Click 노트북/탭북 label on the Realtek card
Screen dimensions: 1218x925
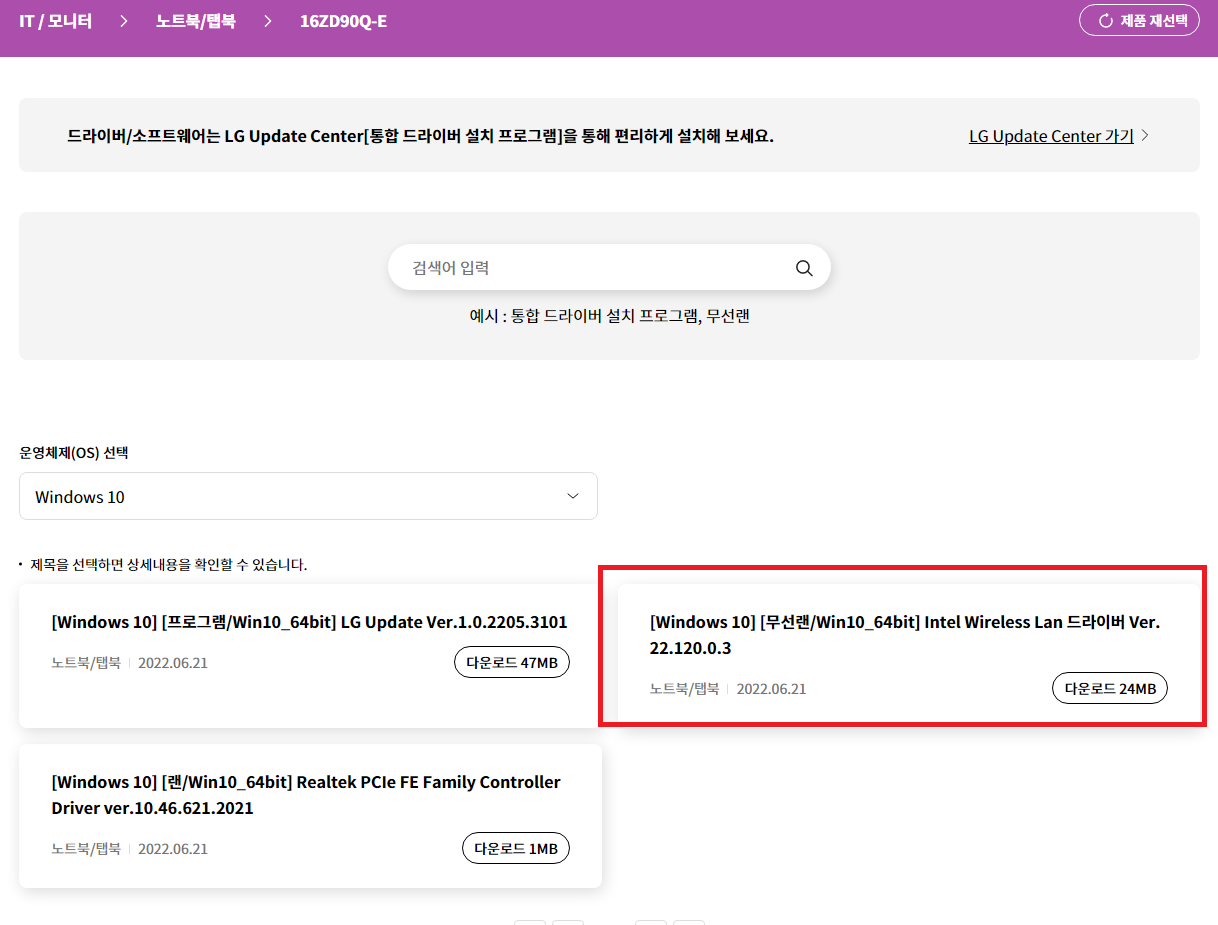pyautogui.click(x=86, y=848)
